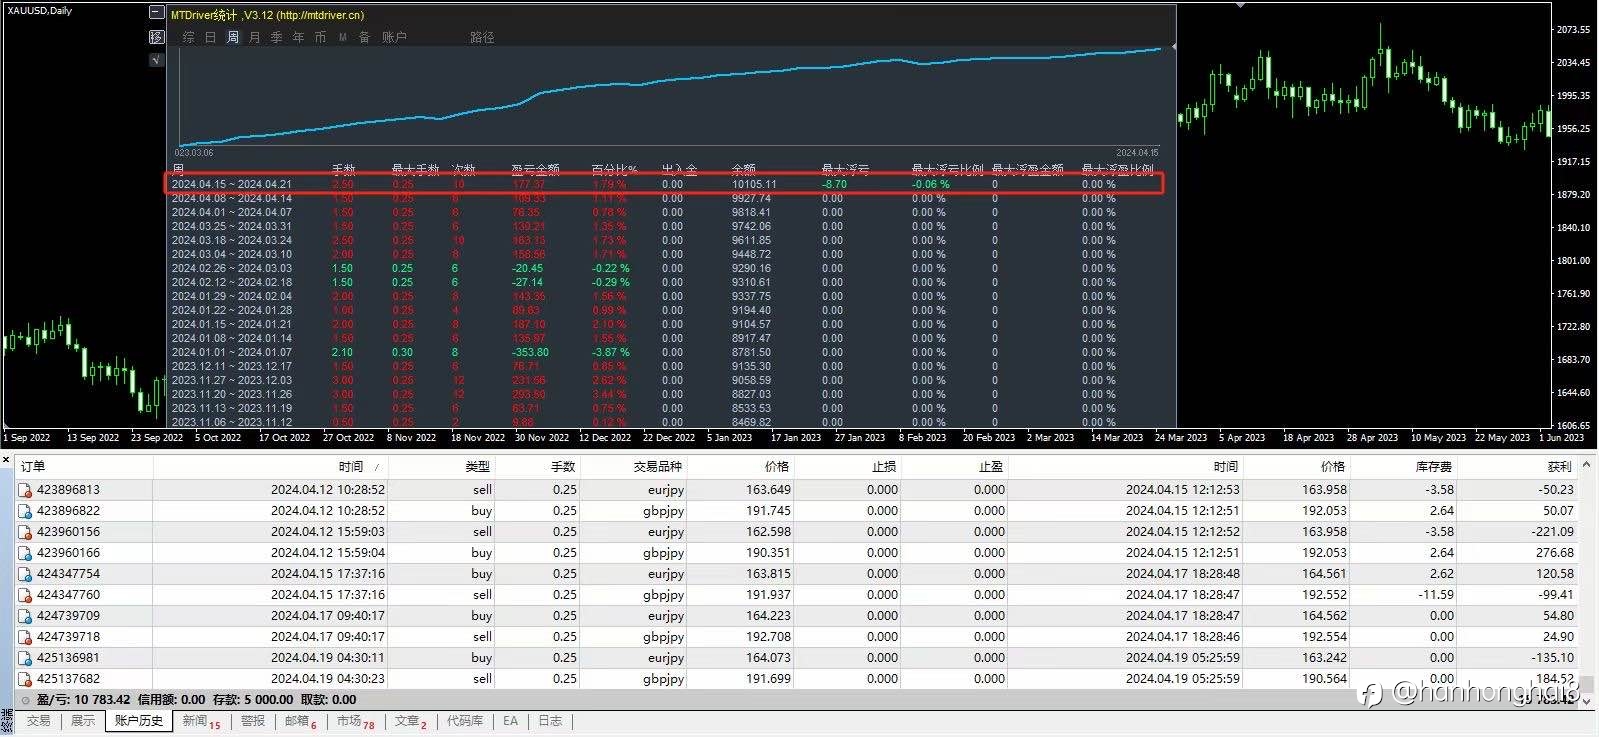Click the summary circle icon beside 盈/亏
The height and width of the screenshot is (737, 1599).
pyautogui.click(x=26, y=700)
